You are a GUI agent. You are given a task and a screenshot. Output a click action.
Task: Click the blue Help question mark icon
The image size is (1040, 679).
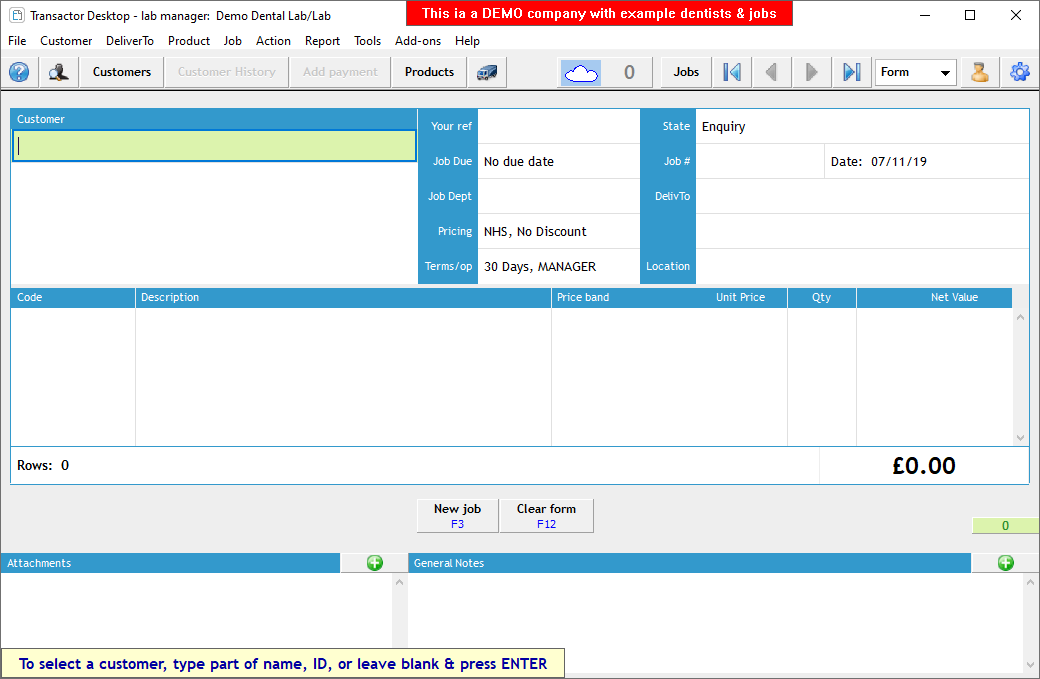click(x=19, y=72)
